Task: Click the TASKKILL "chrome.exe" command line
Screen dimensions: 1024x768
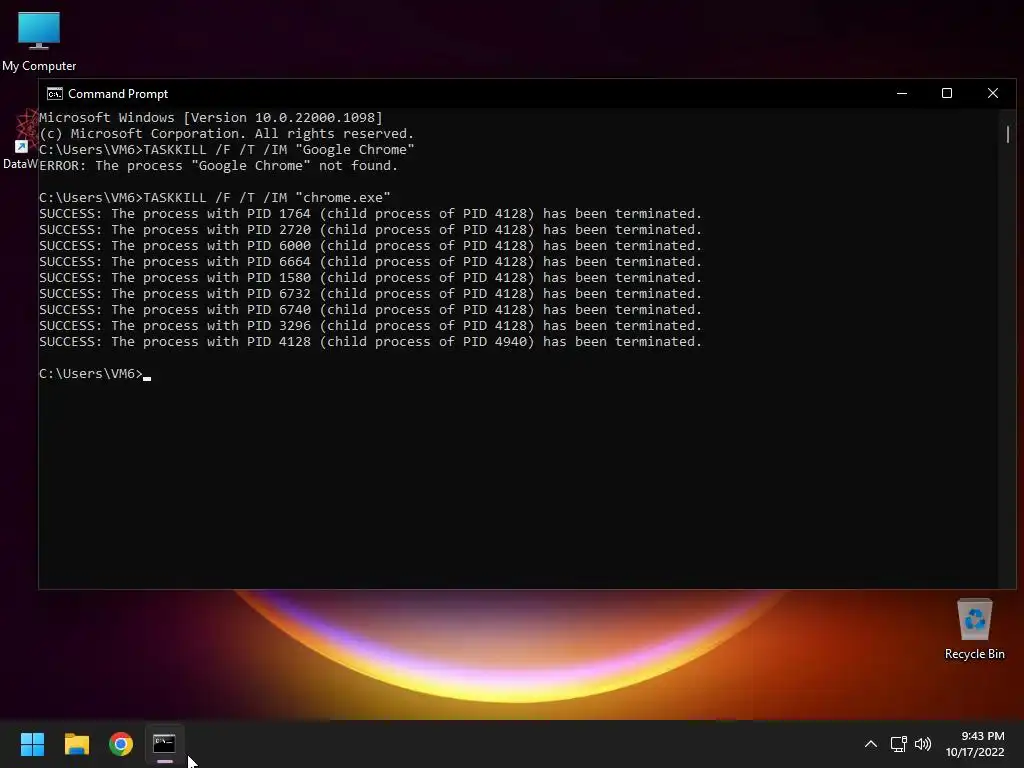Action: coord(215,197)
